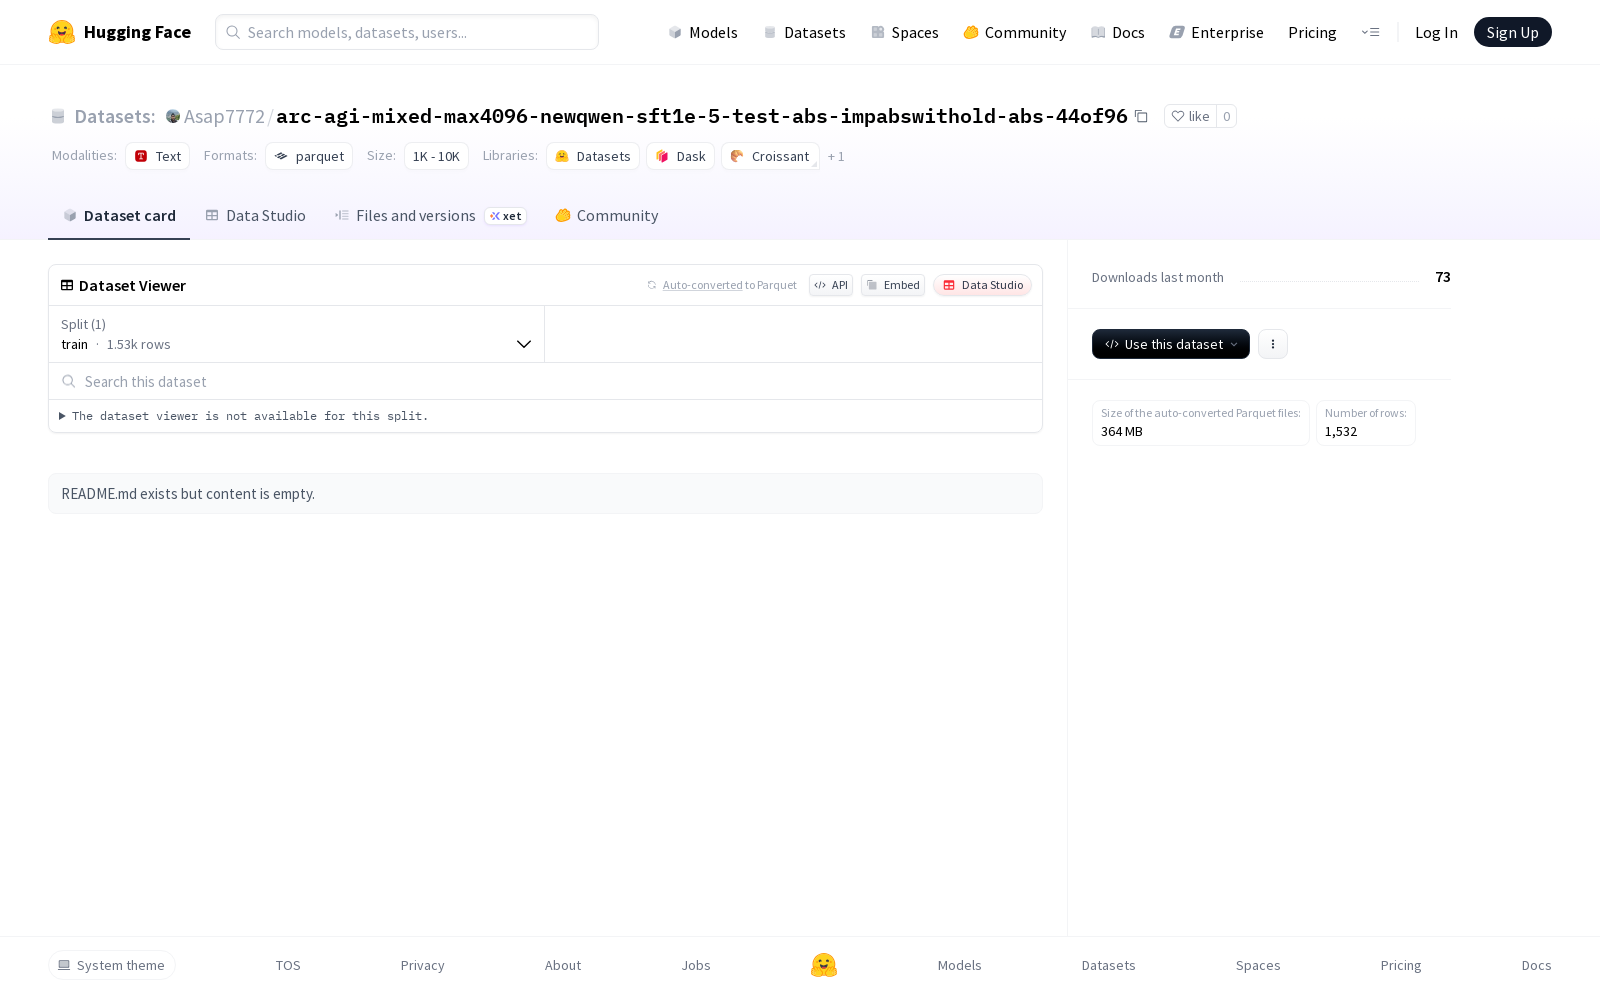Open the Files and versions tab

coord(431,215)
